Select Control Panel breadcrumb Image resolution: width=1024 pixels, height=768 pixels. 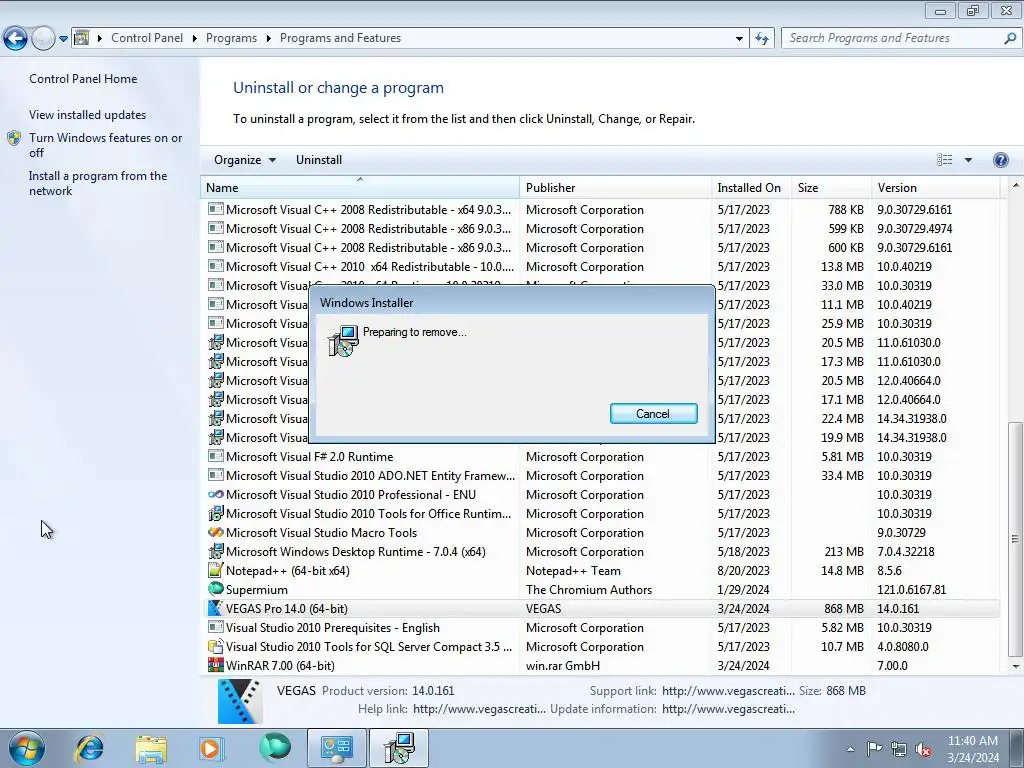tap(147, 38)
